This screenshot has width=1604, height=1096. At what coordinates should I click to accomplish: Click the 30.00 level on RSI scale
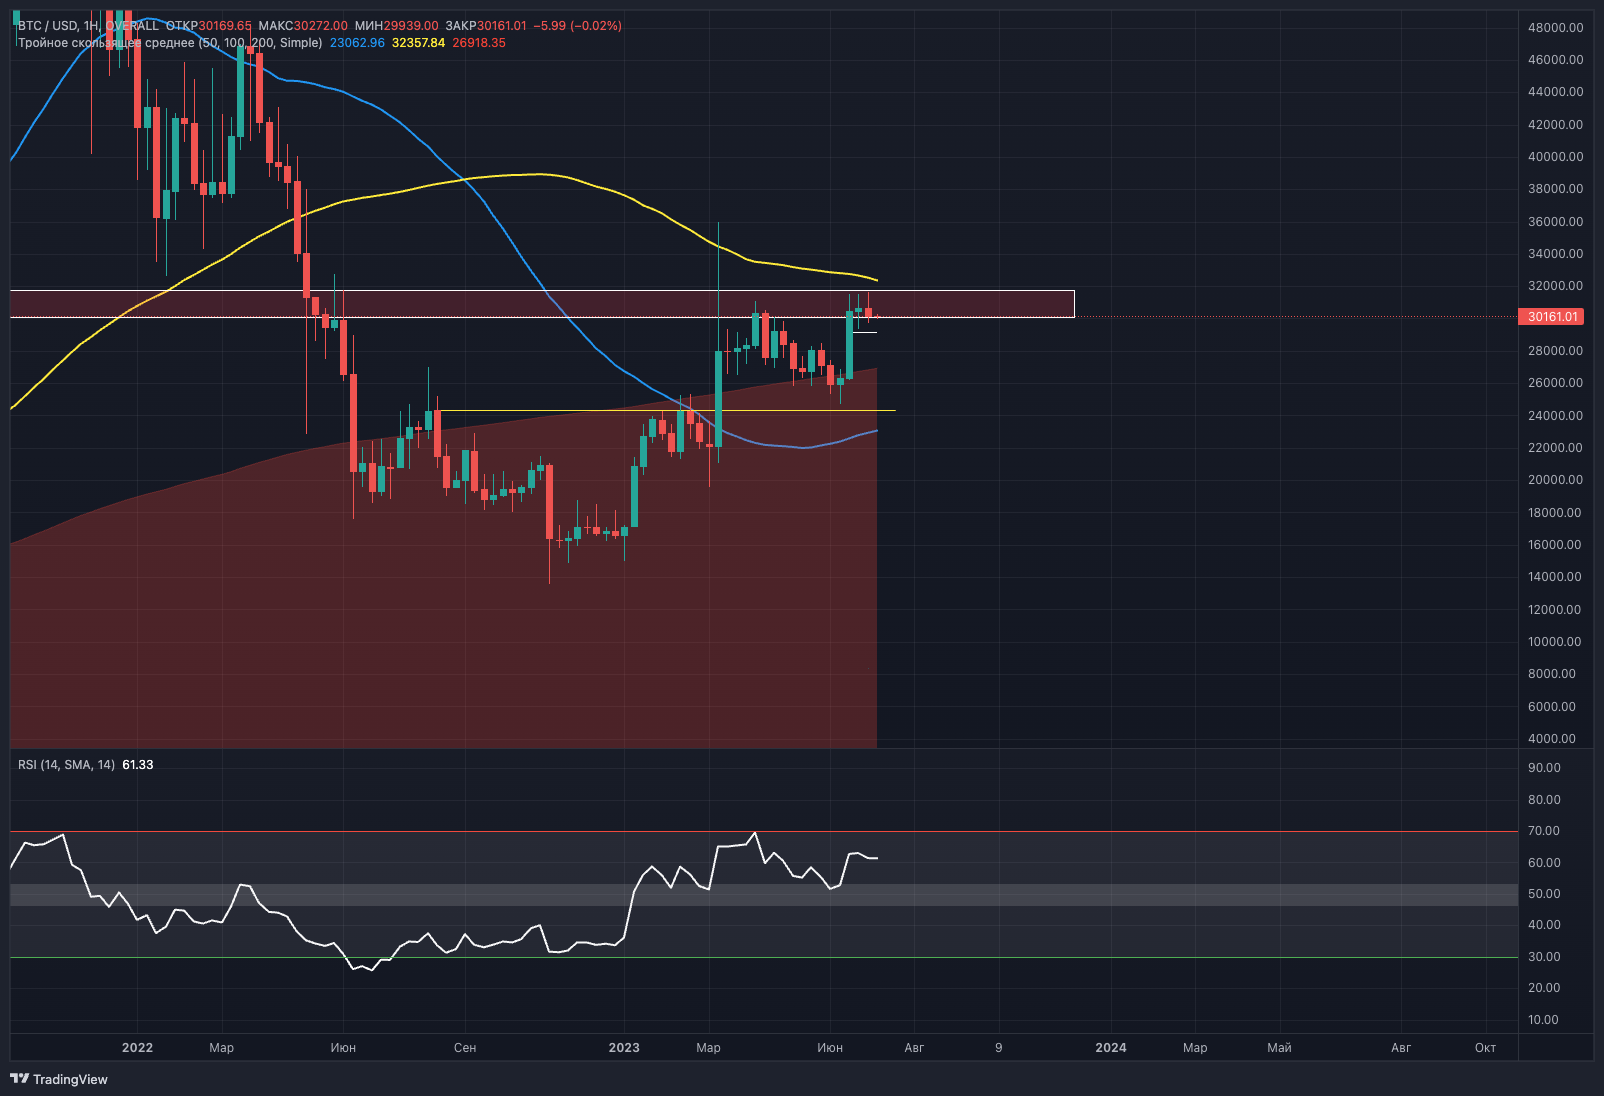pyautogui.click(x=1544, y=957)
